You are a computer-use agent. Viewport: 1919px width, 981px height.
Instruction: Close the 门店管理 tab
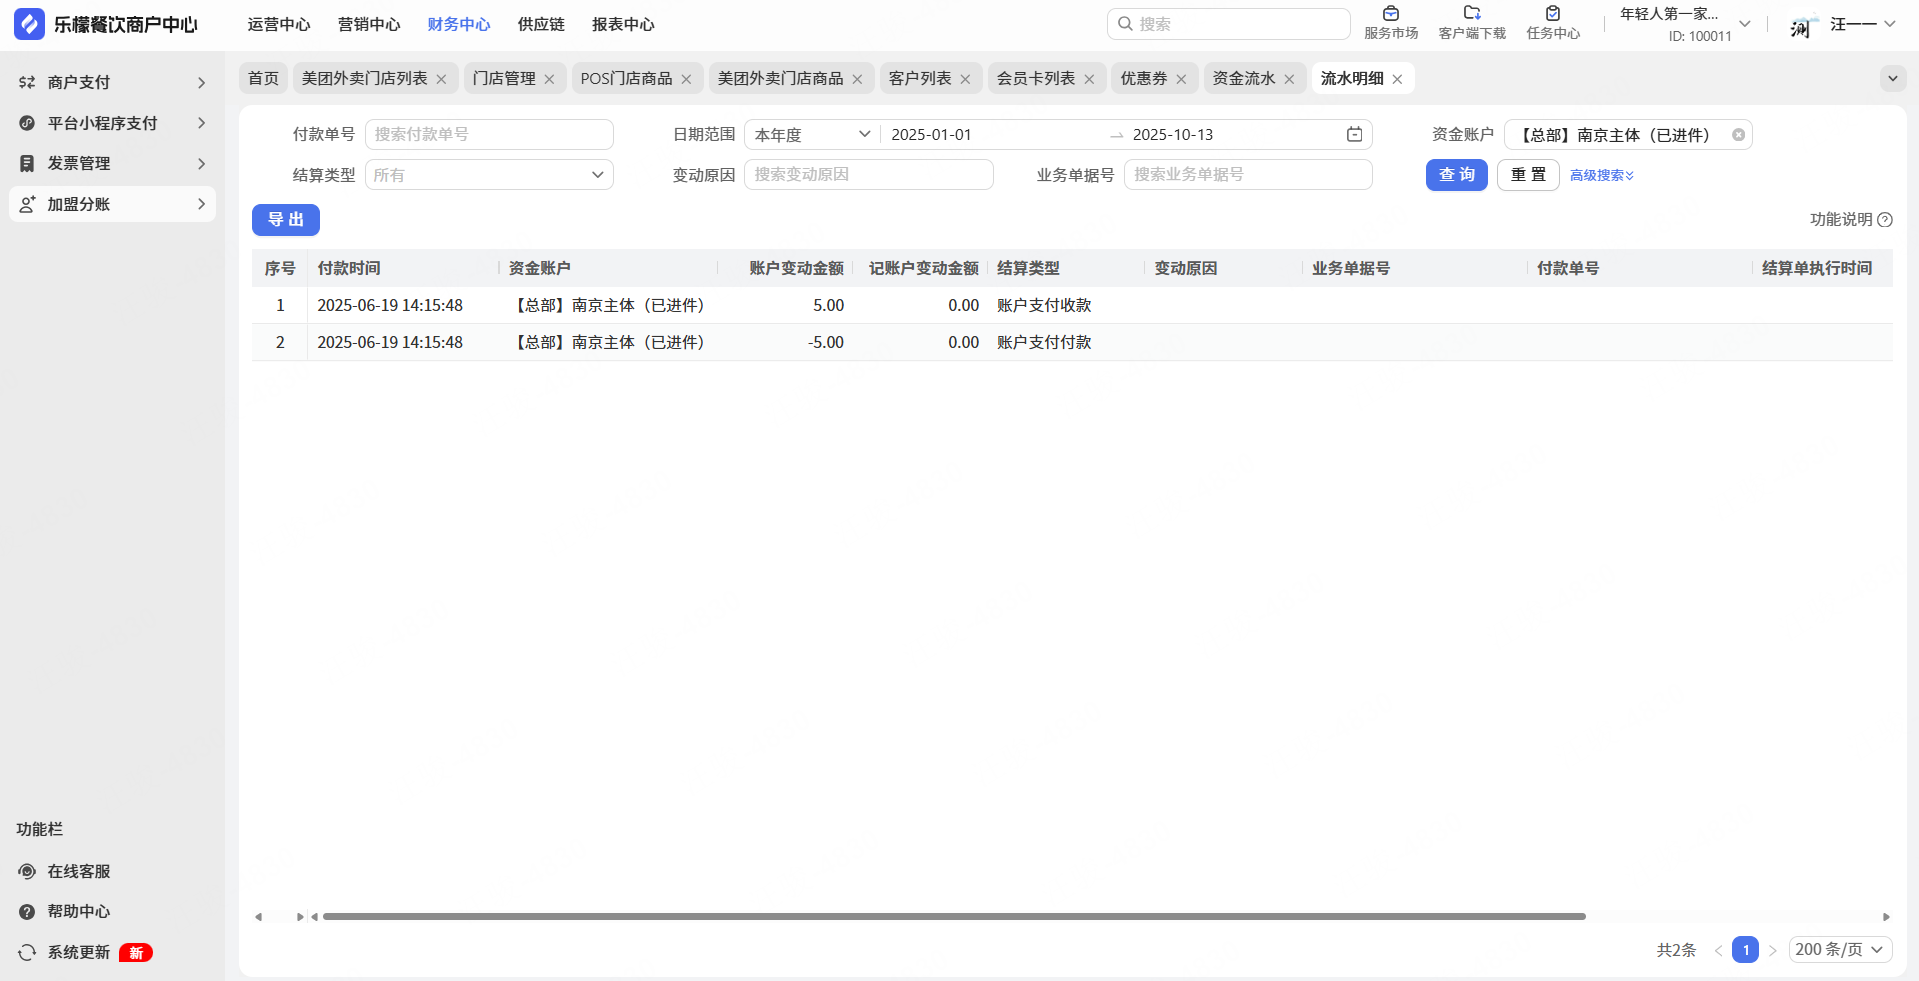click(x=549, y=79)
